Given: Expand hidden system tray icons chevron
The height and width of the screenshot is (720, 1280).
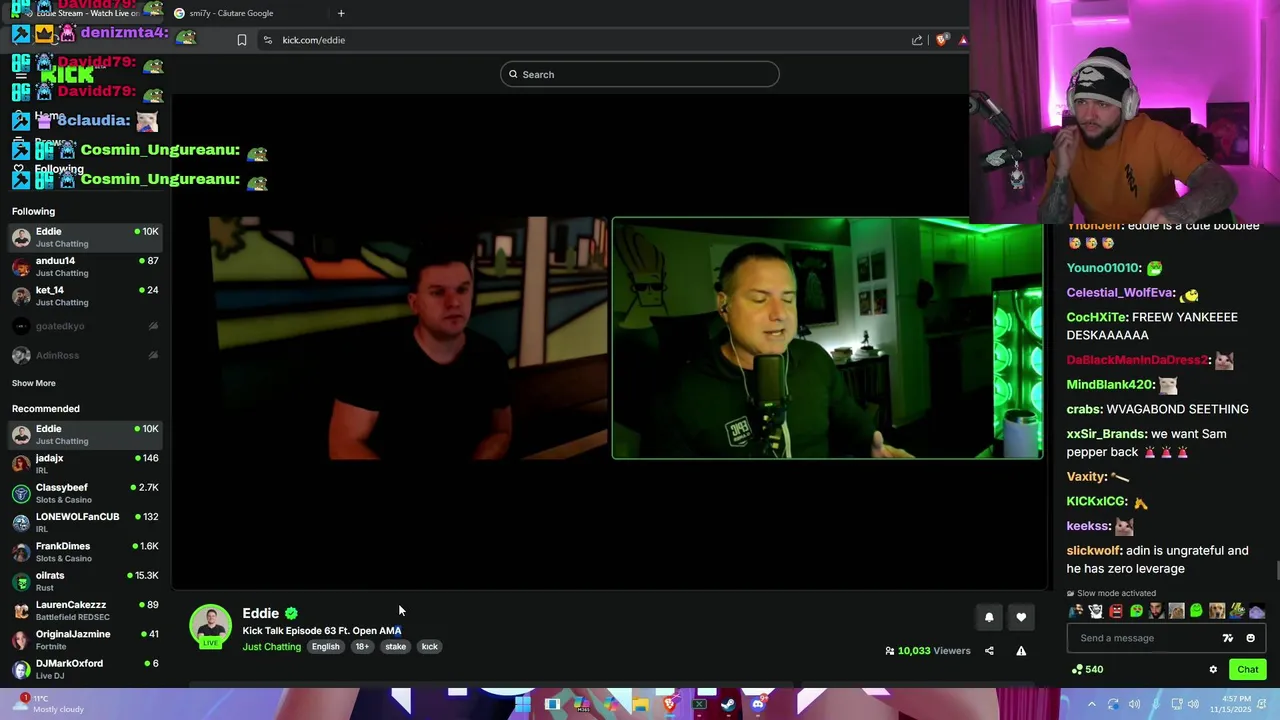Looking at the screenshot, I should tap(1092, 704).
